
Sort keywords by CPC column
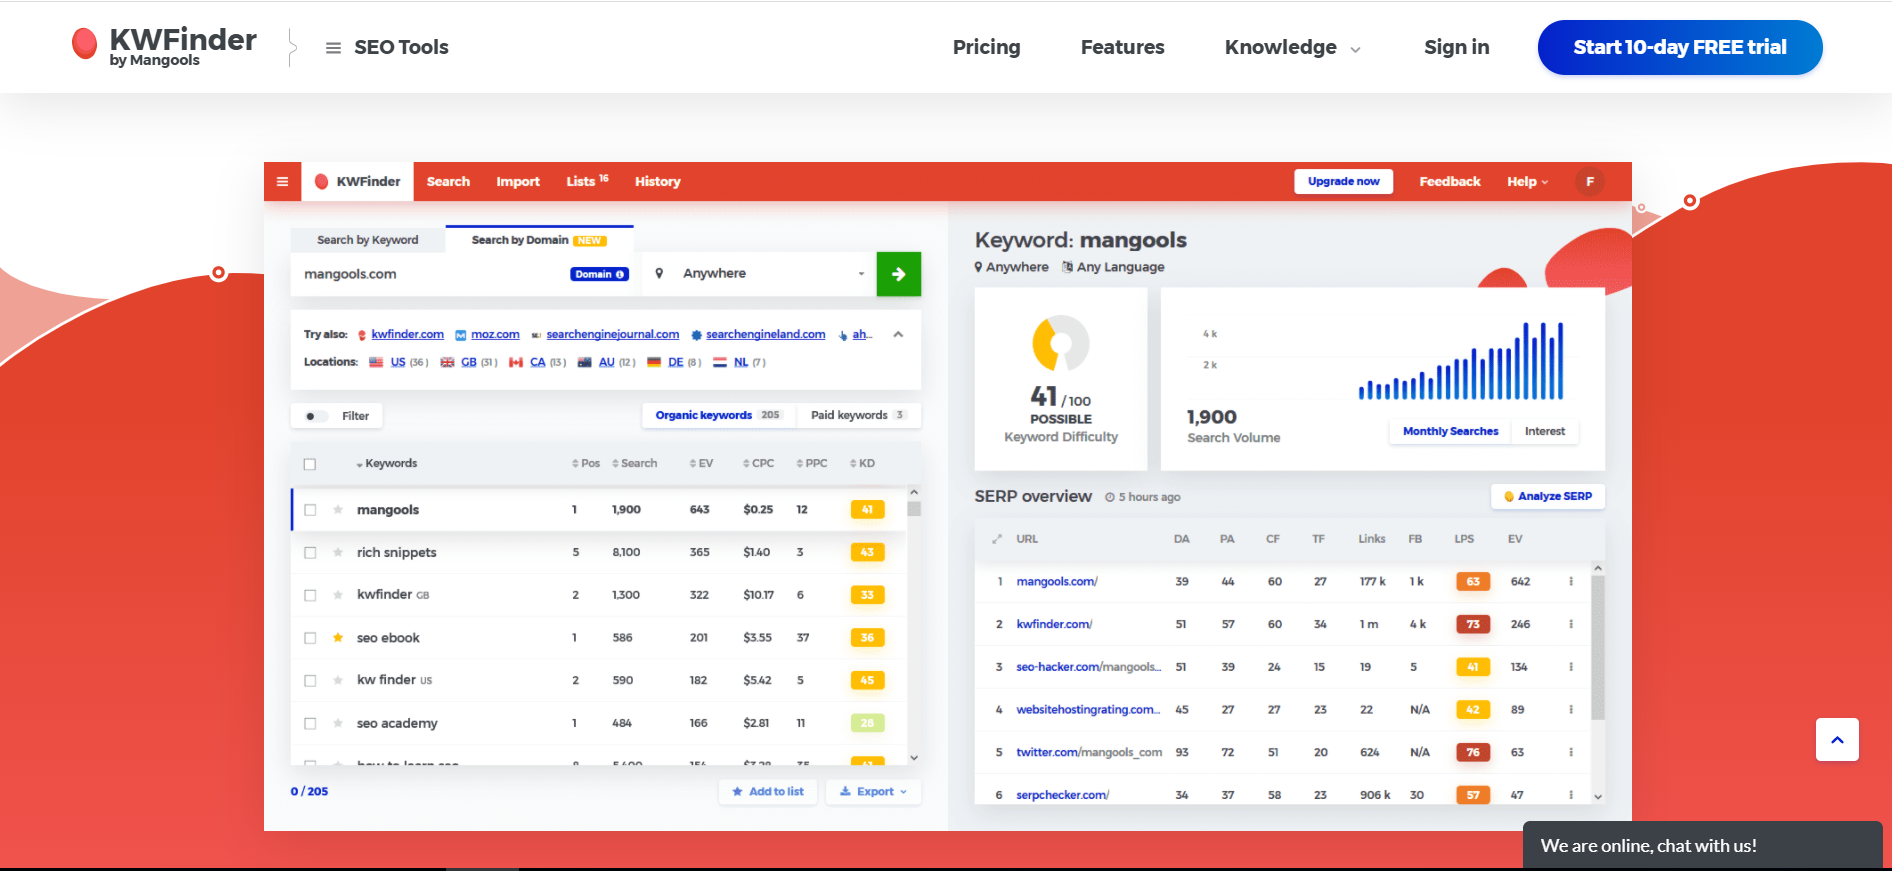coord(759,463)
